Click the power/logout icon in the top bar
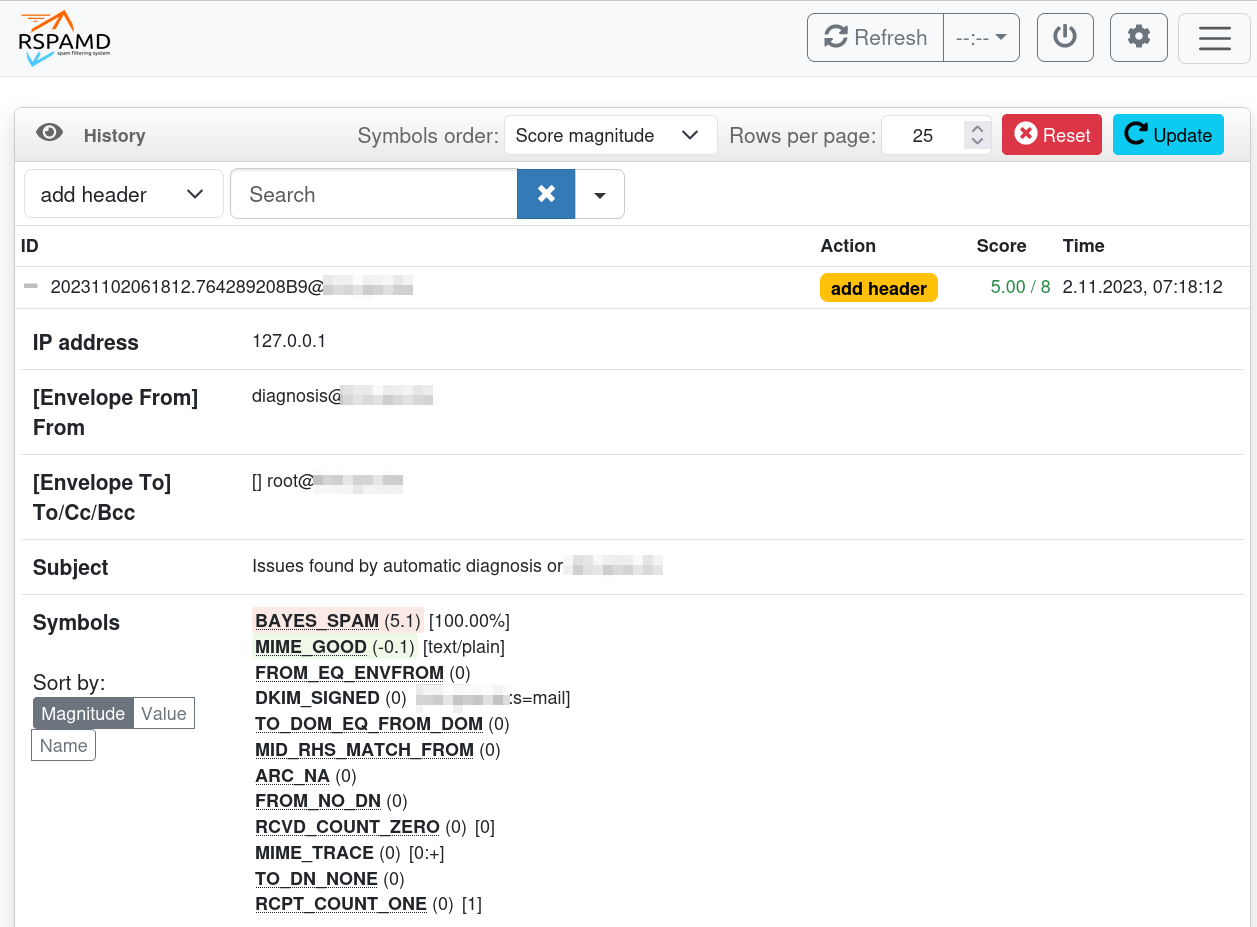Viewport: 1257px width, 927px height. pyautogui.click(x=1064, y=37)
